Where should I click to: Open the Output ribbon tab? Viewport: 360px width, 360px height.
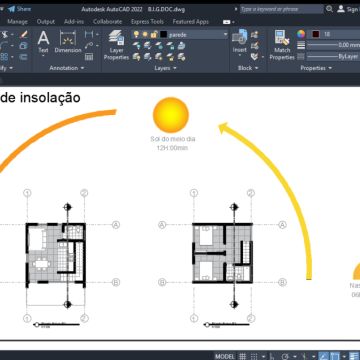[x=46, y=22]
